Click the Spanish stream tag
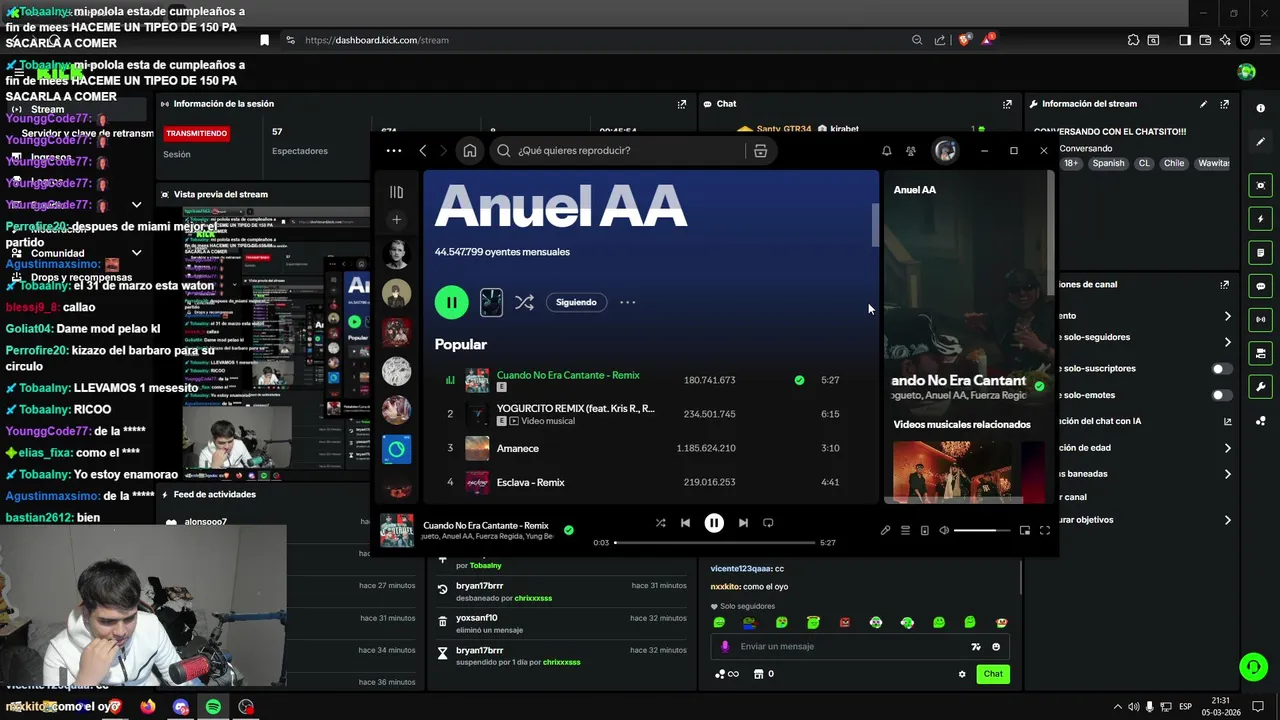 pyautogui.click(x=1108, y=163)
